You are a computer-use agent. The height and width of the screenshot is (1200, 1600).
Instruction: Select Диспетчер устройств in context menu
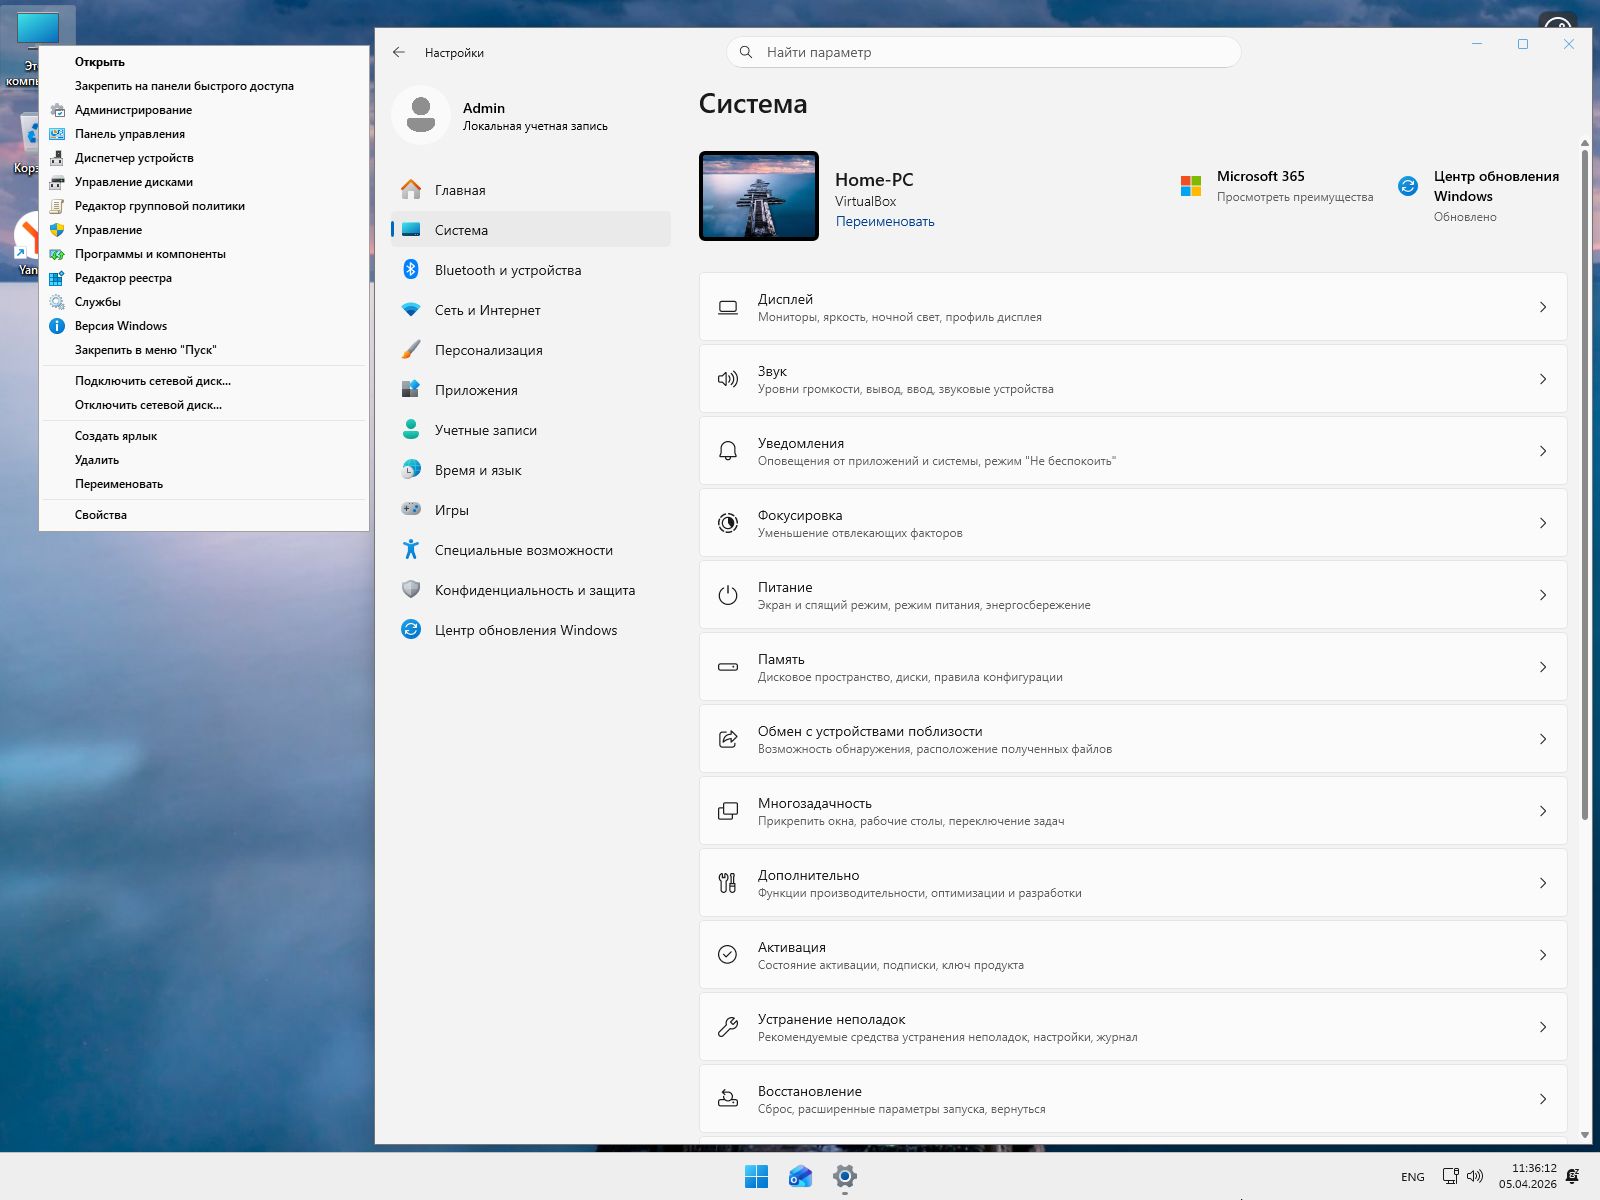point(134,158)
